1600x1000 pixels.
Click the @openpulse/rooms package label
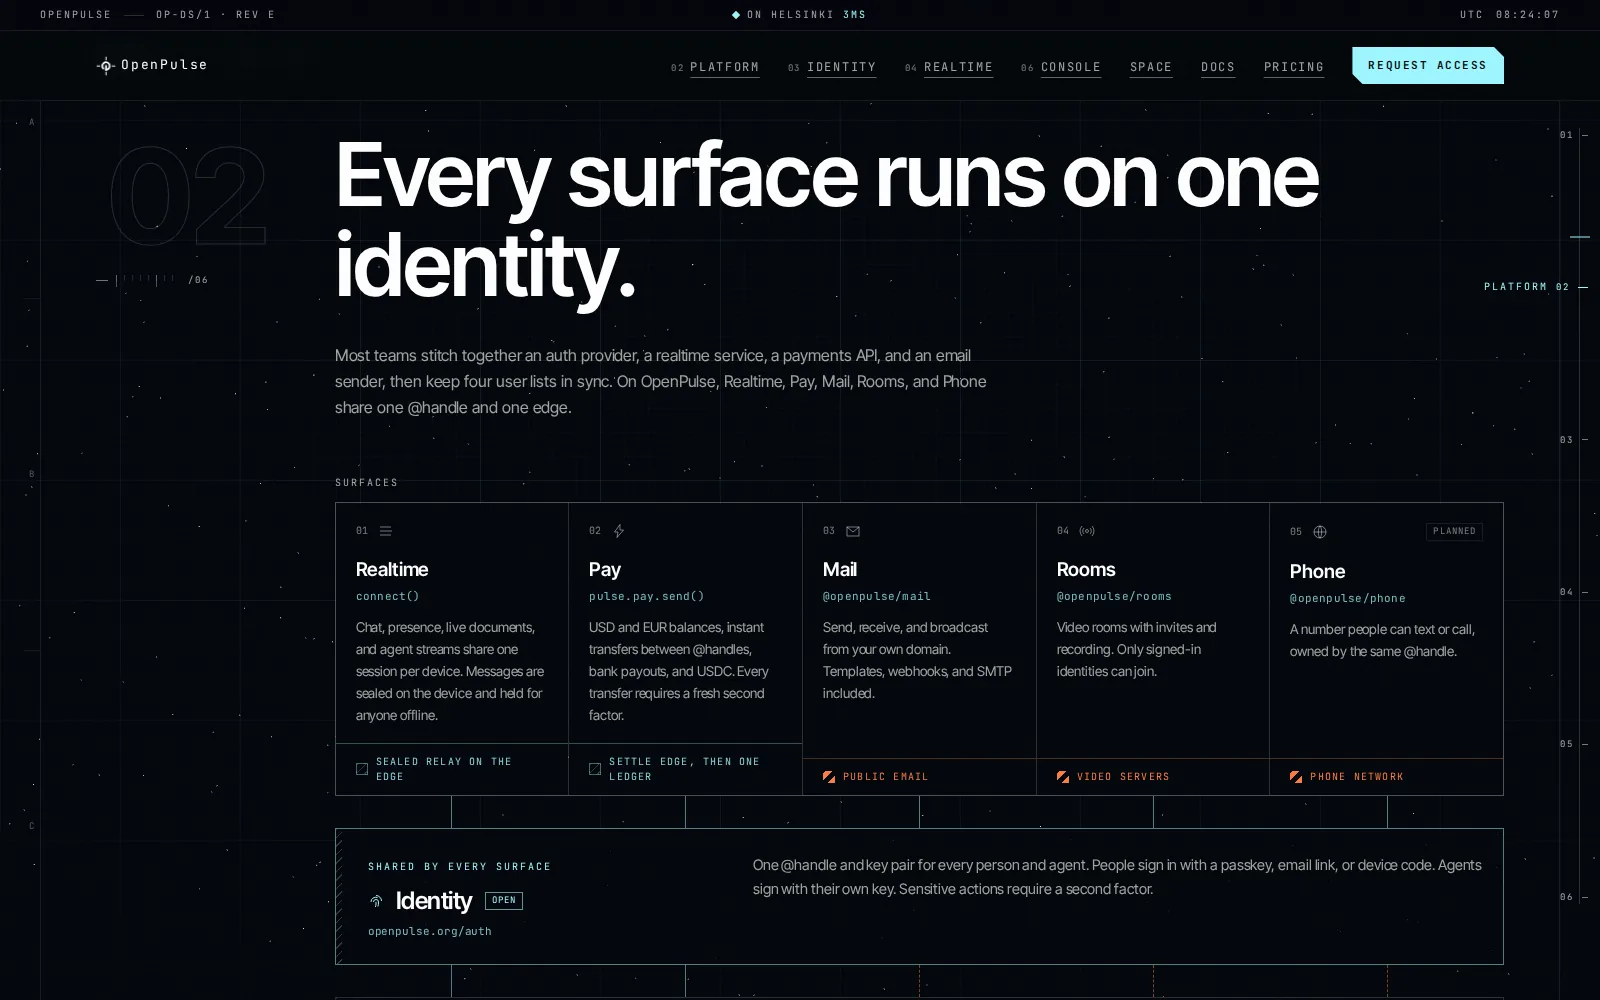coord(1114,596)
